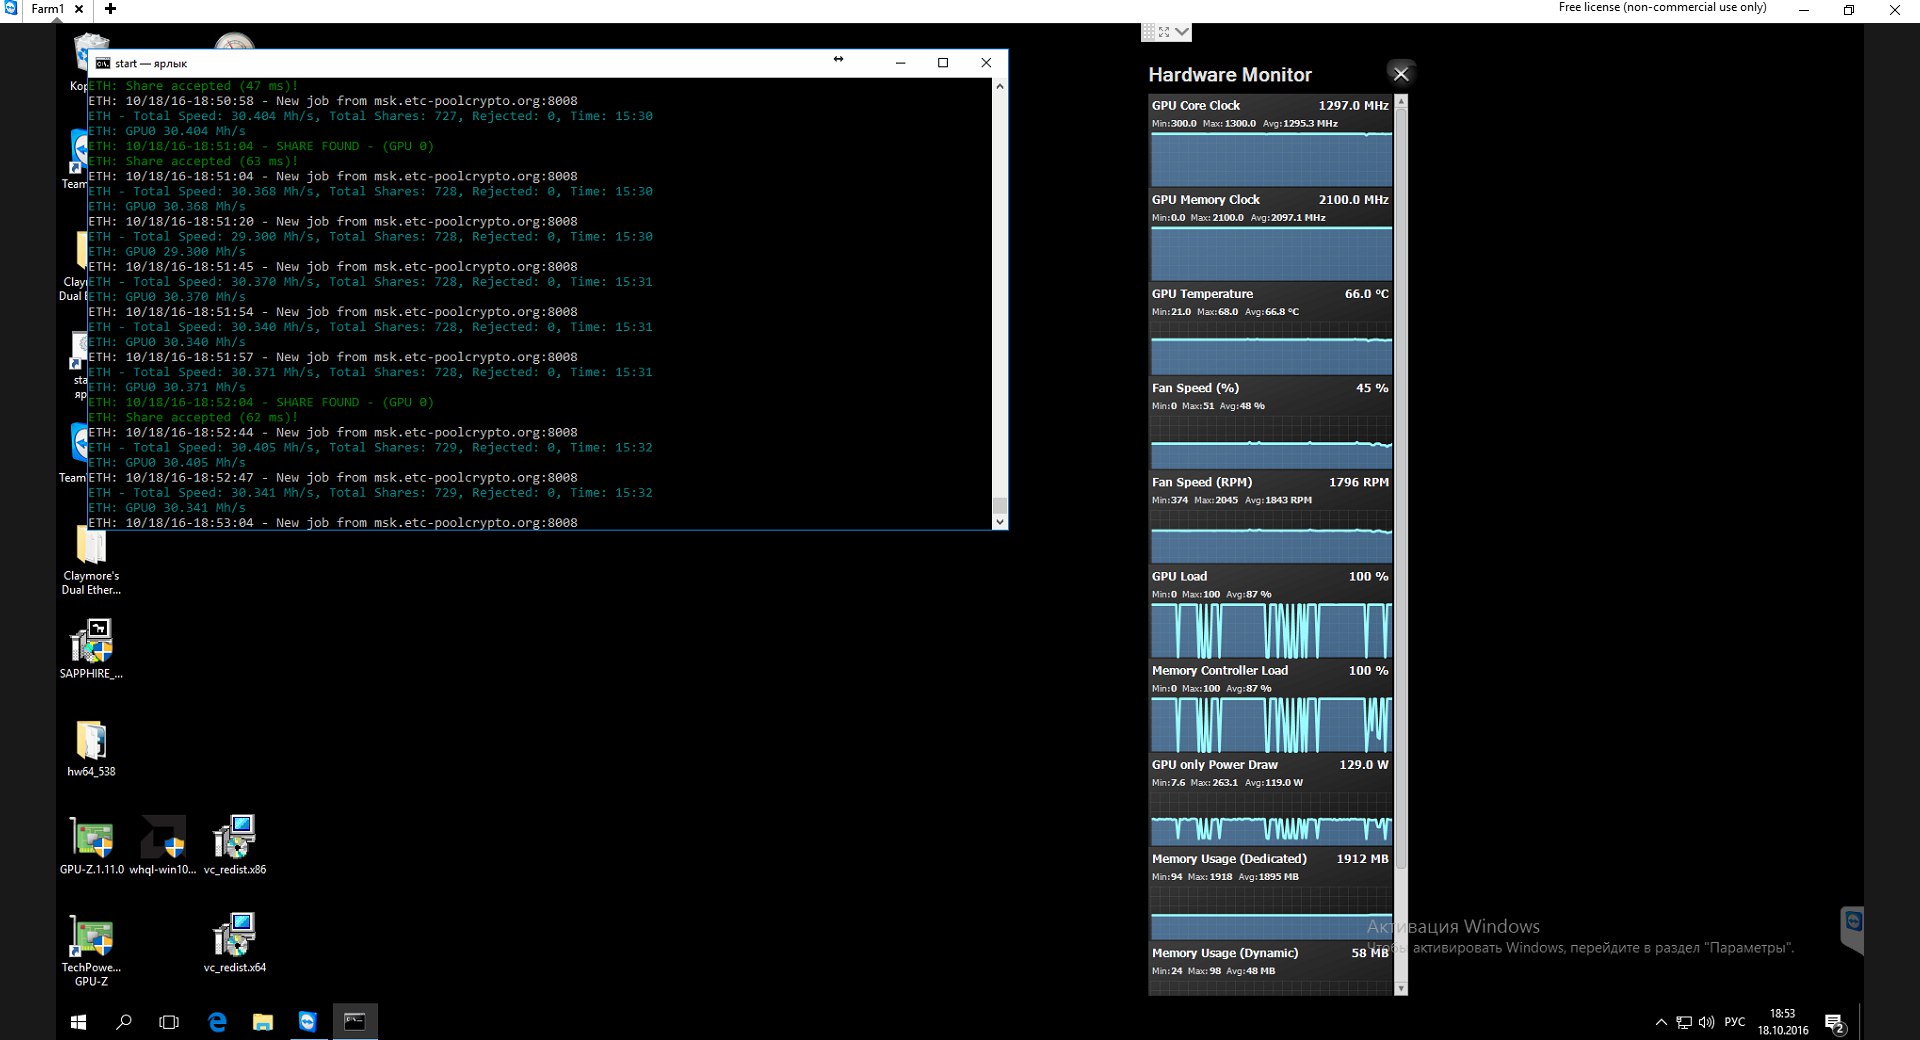Select the GPU Load graph
1920x1040 pixels.
pos(1270,629)
